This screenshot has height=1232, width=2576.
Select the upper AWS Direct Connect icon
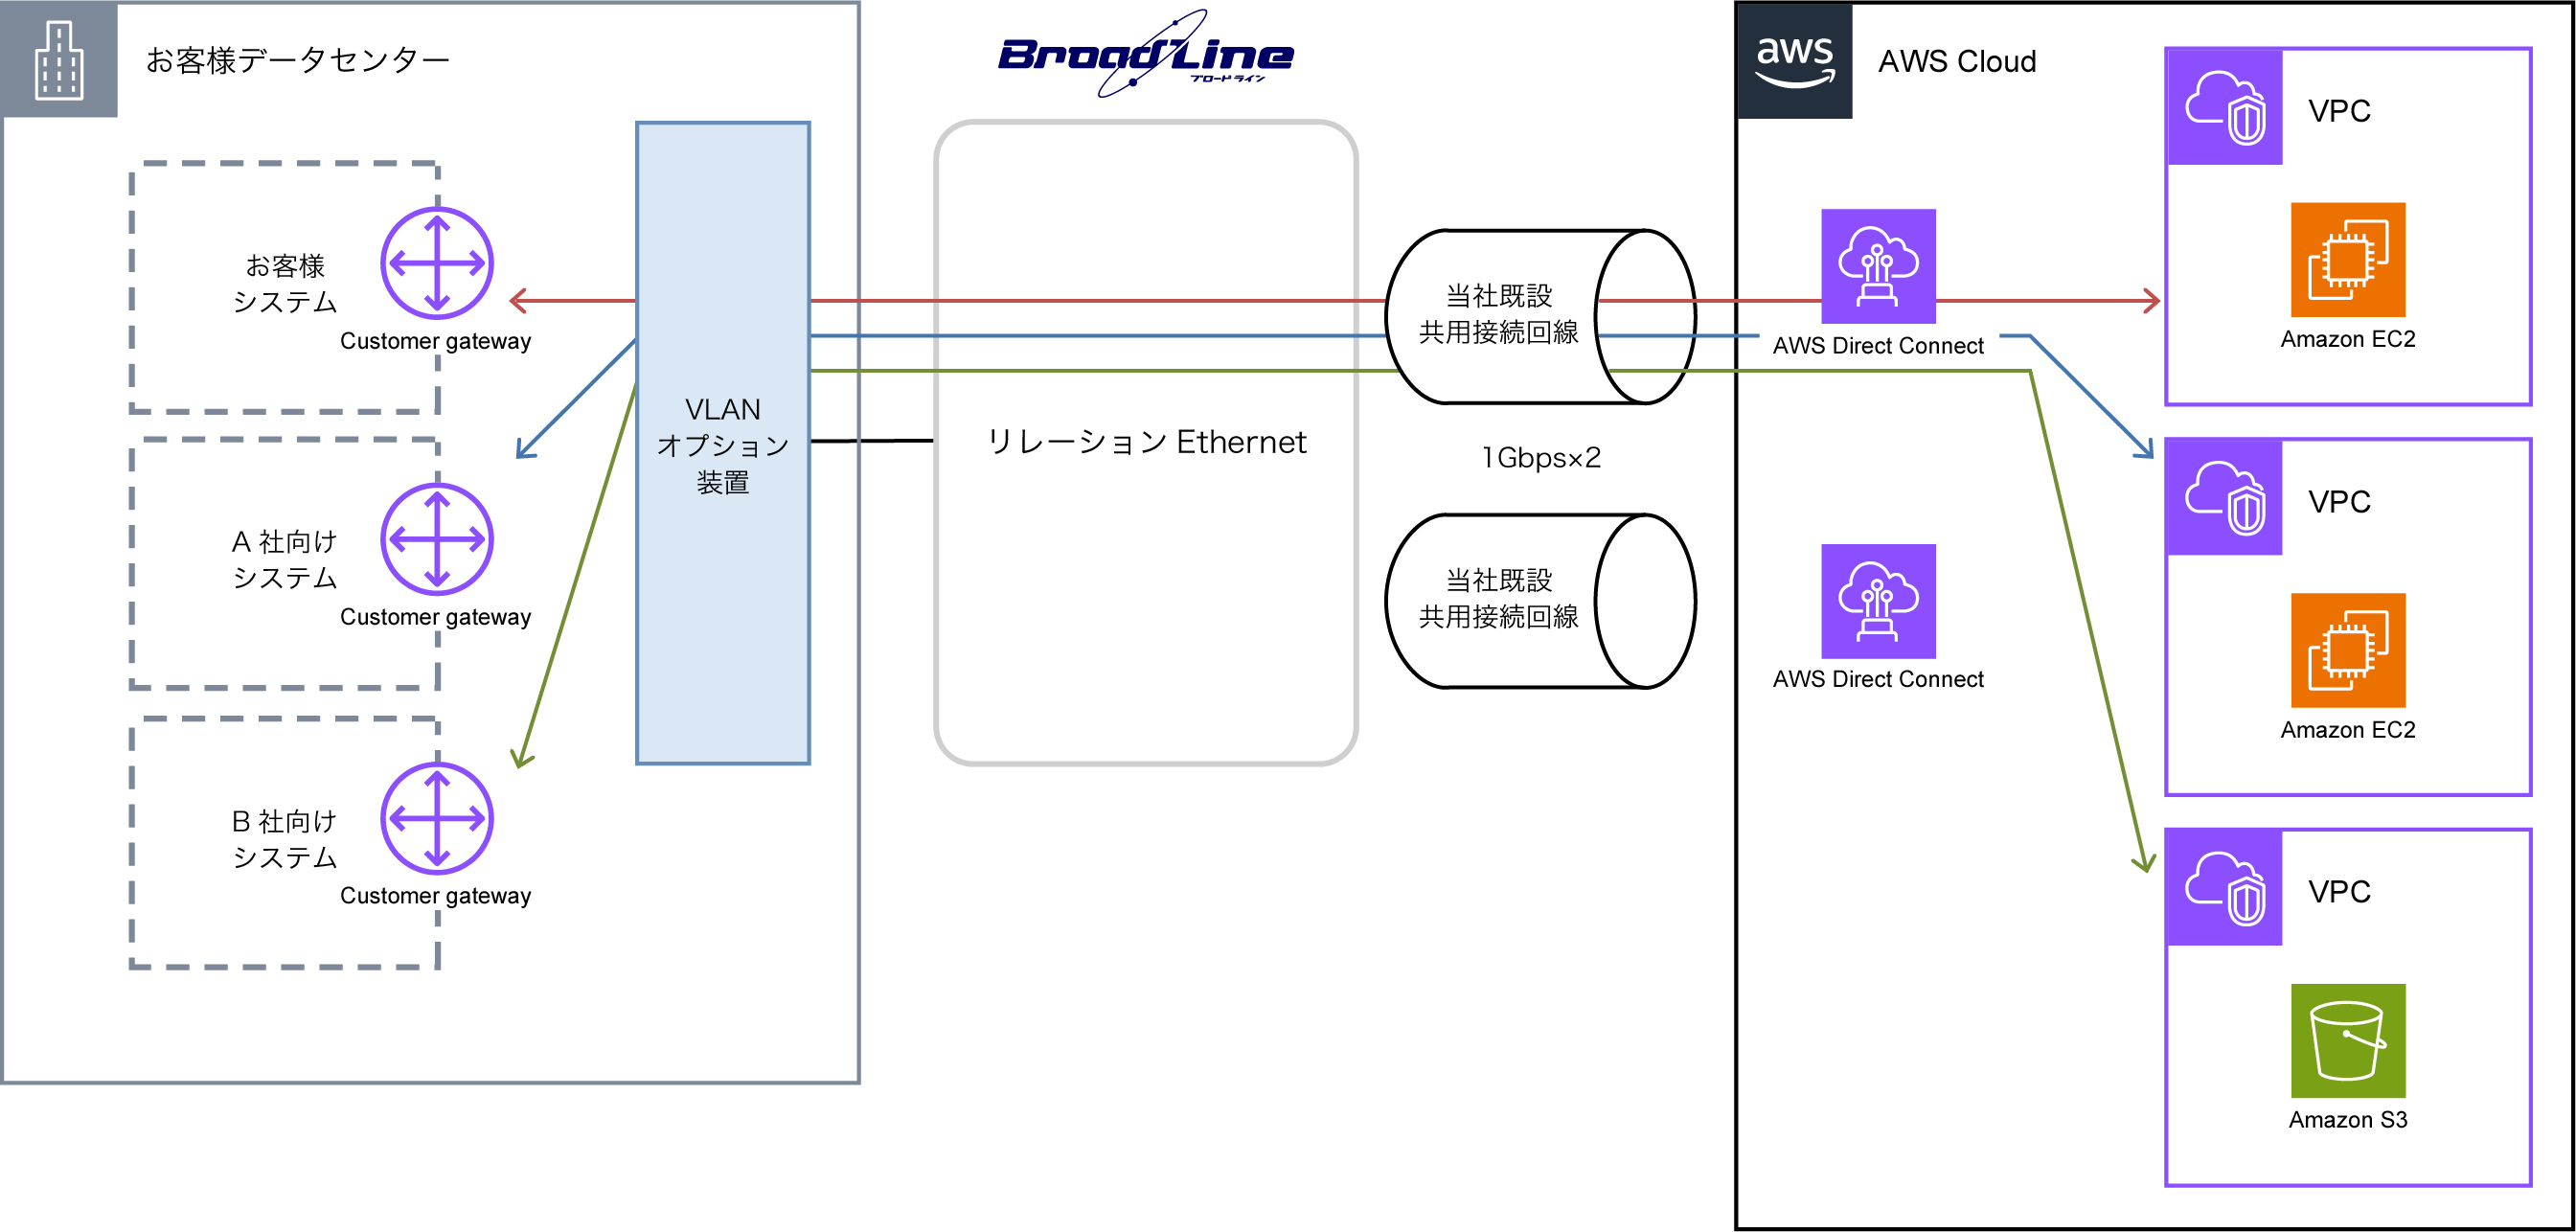1878,266
